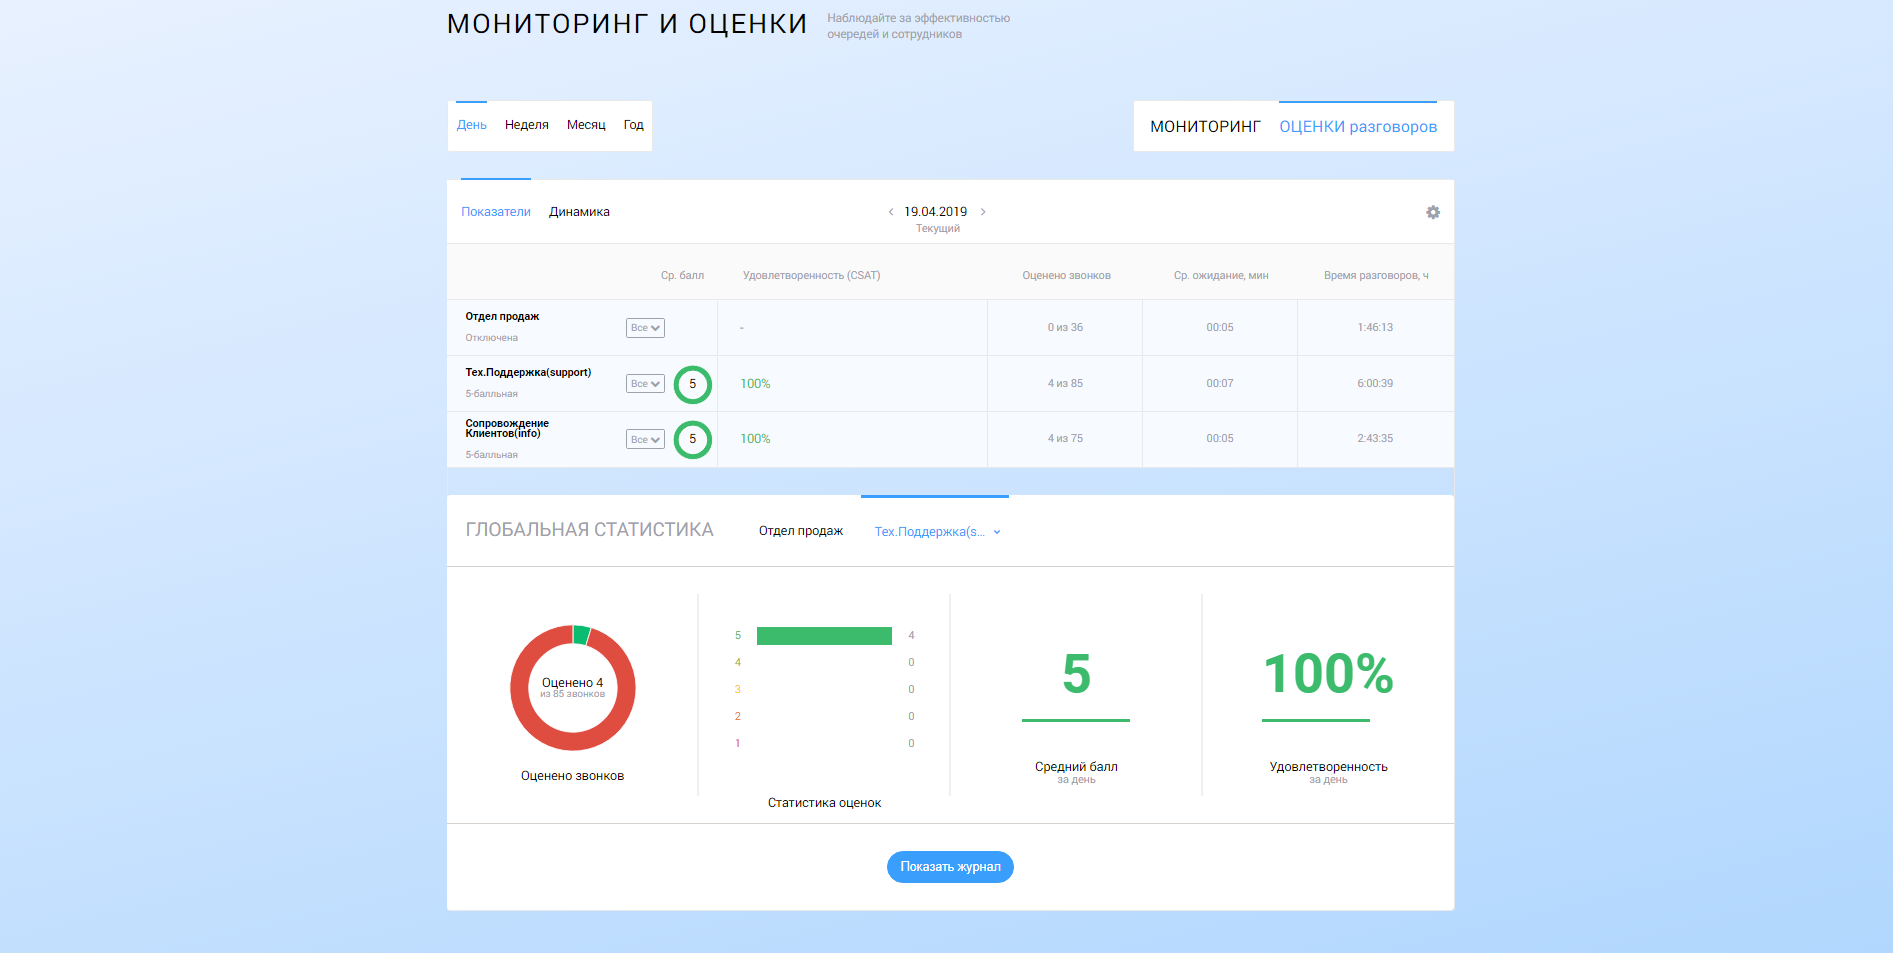Open the Все dropdown for Отдел продаж
This screenshot has width=1893, height=953.
[x=645, y=328]
